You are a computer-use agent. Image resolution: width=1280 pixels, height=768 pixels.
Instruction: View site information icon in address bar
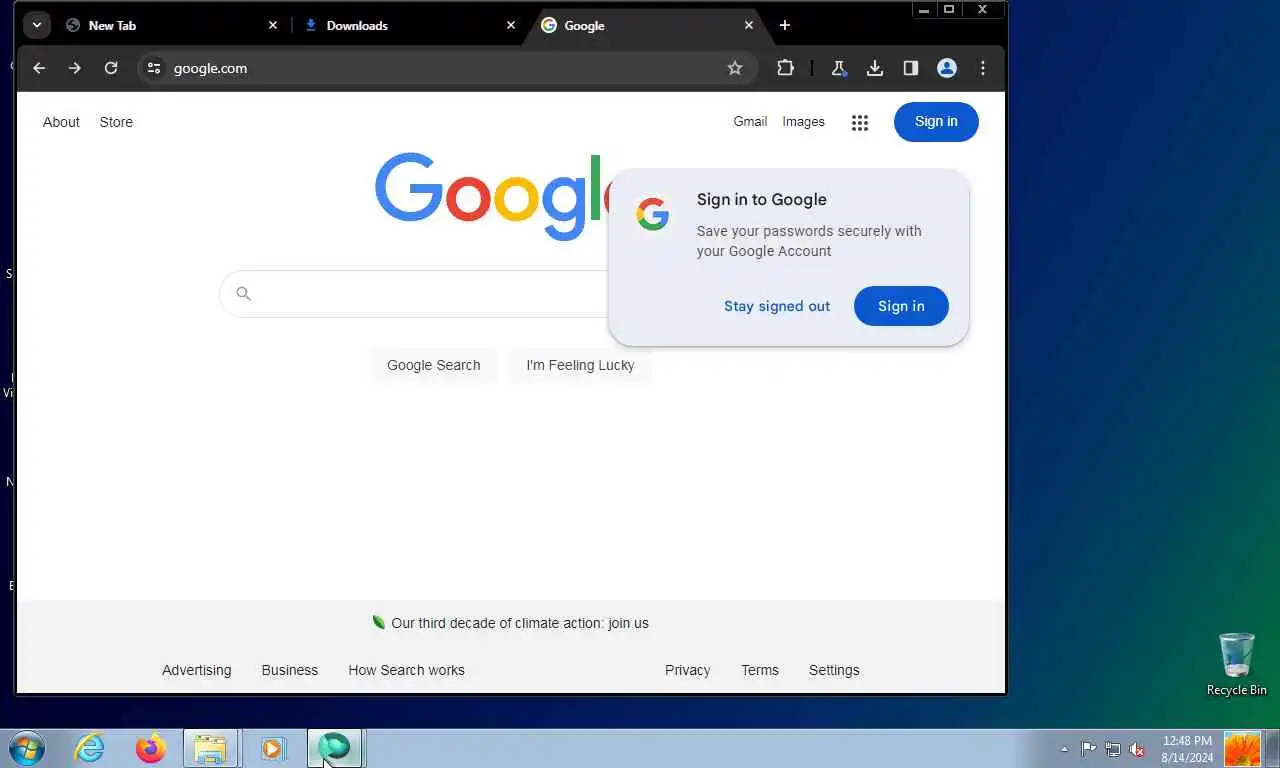click(154, 68)
